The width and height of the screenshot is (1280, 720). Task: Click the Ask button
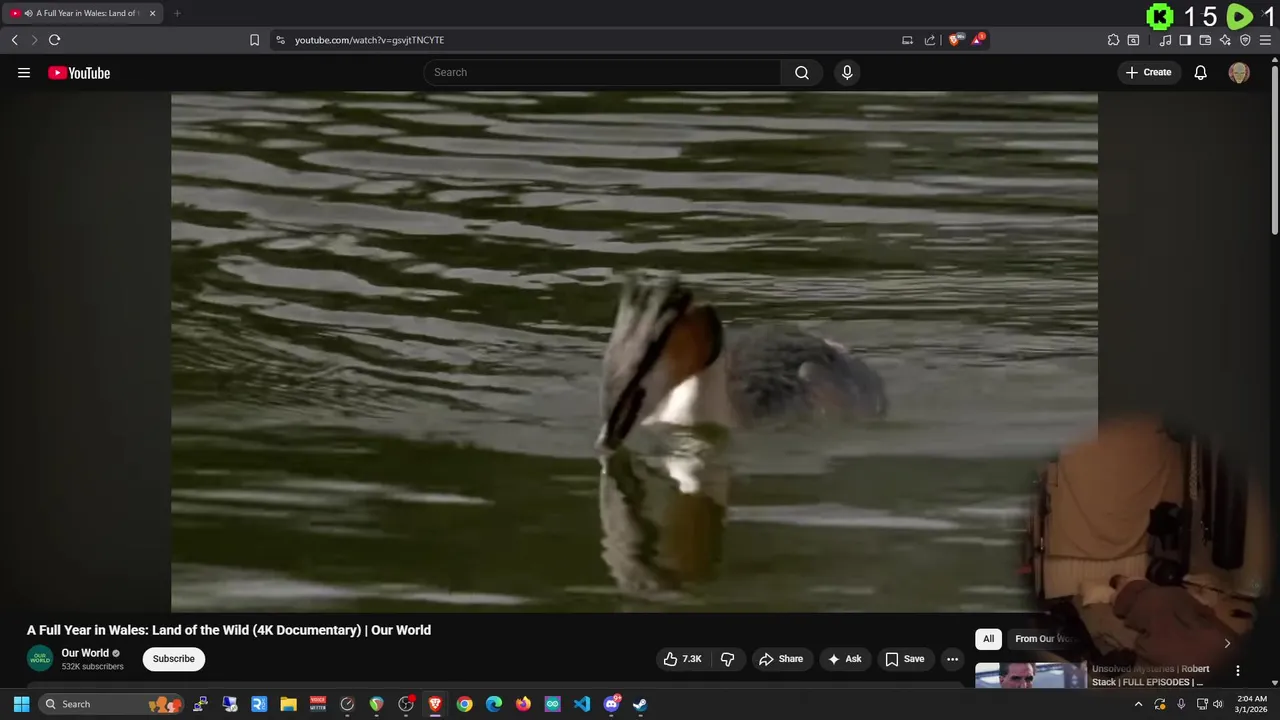[x=844, y=659]
